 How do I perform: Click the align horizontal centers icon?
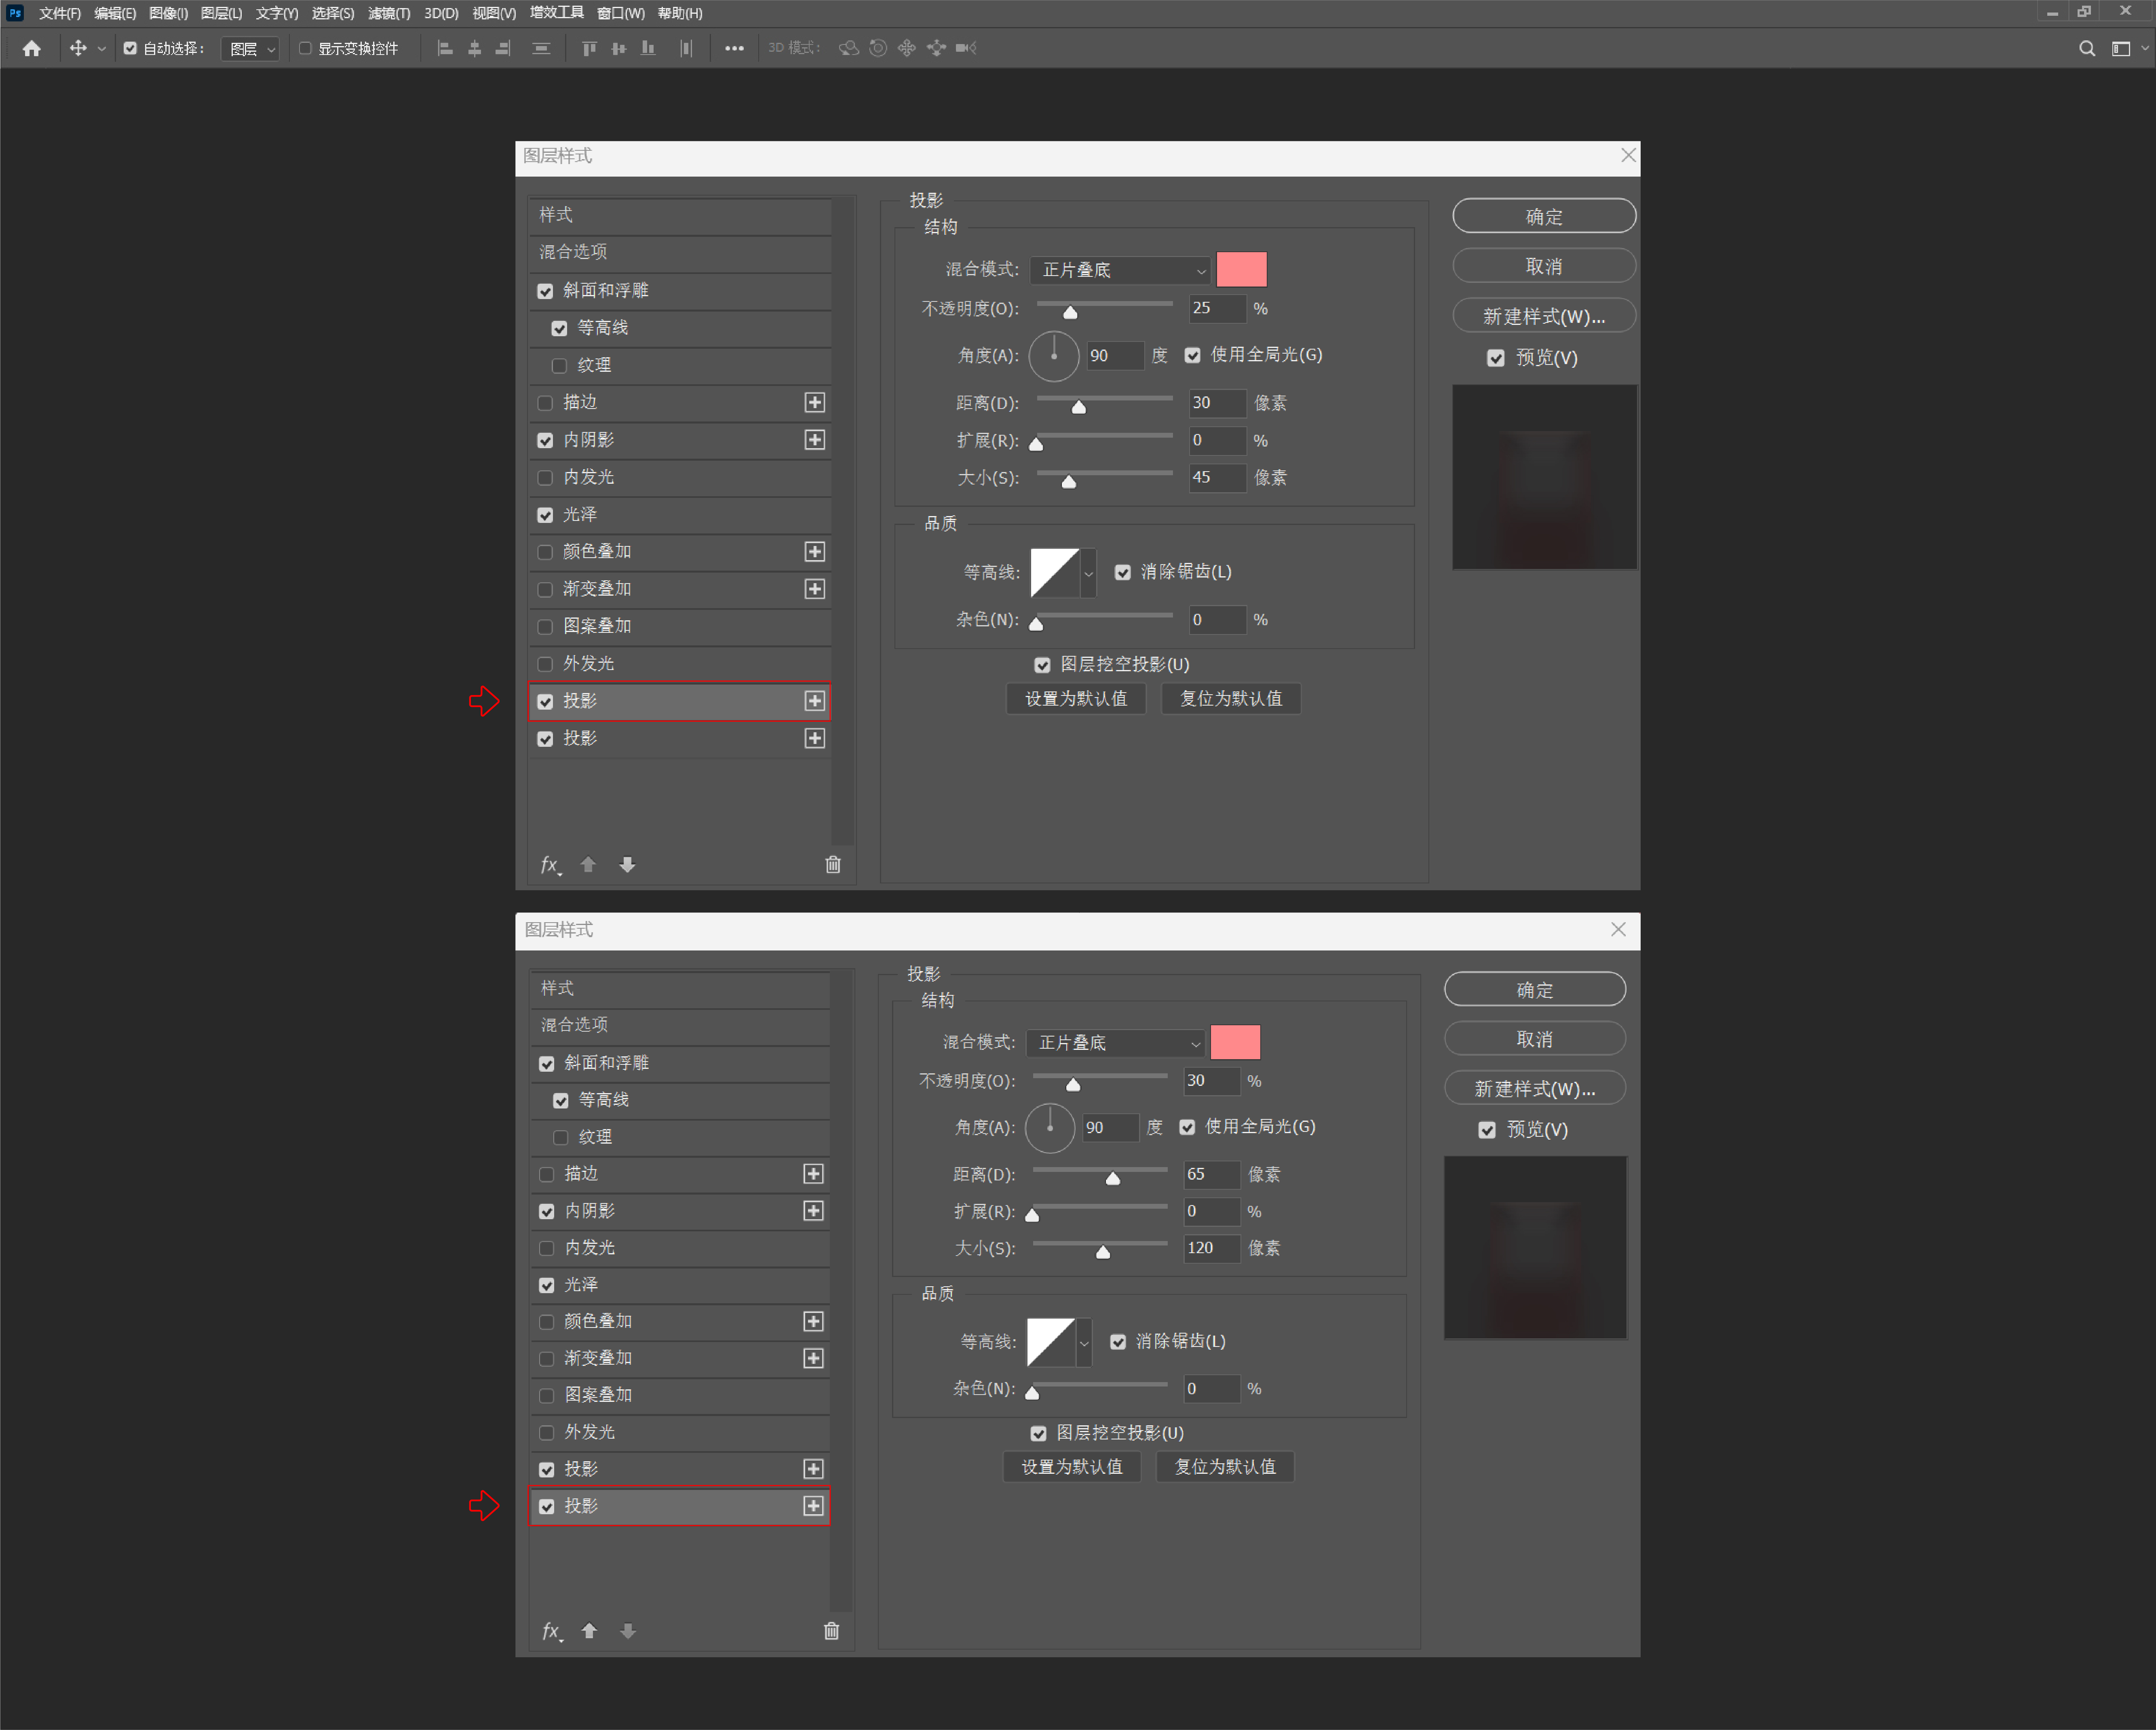(475, 48)
